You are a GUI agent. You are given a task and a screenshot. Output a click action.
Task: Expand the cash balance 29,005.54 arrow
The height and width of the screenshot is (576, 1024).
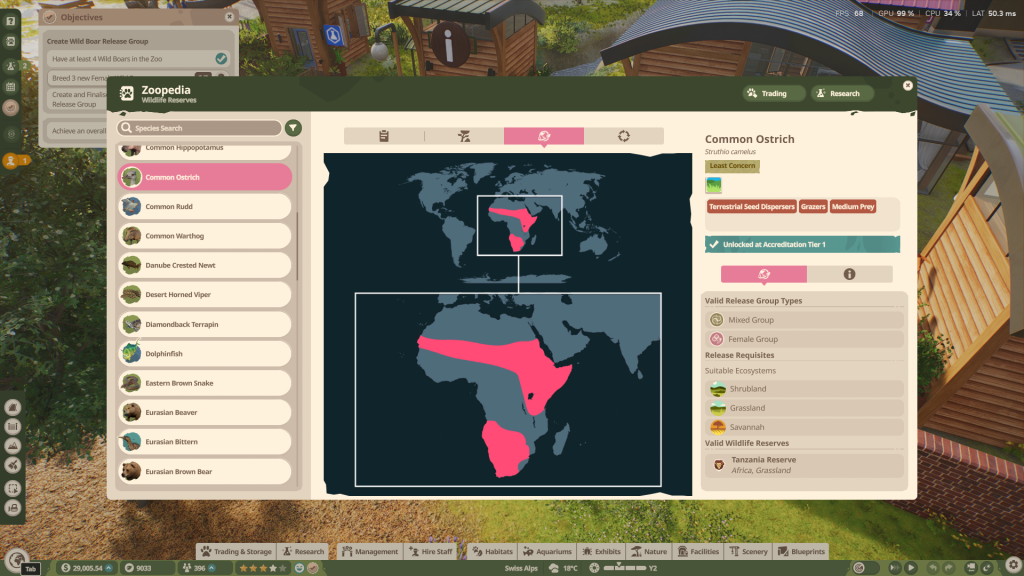coord(109,568)
